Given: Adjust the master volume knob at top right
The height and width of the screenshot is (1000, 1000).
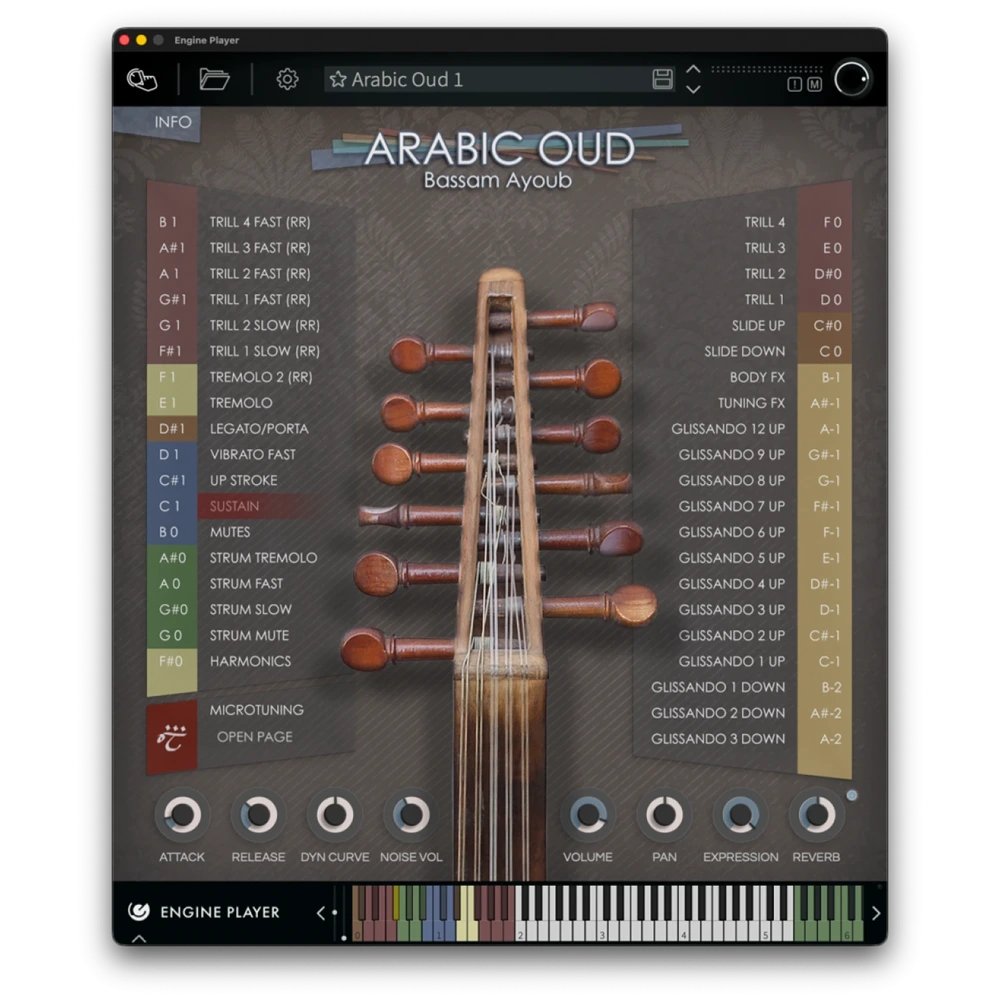Looking at the screenshot, I should point(851,79).
